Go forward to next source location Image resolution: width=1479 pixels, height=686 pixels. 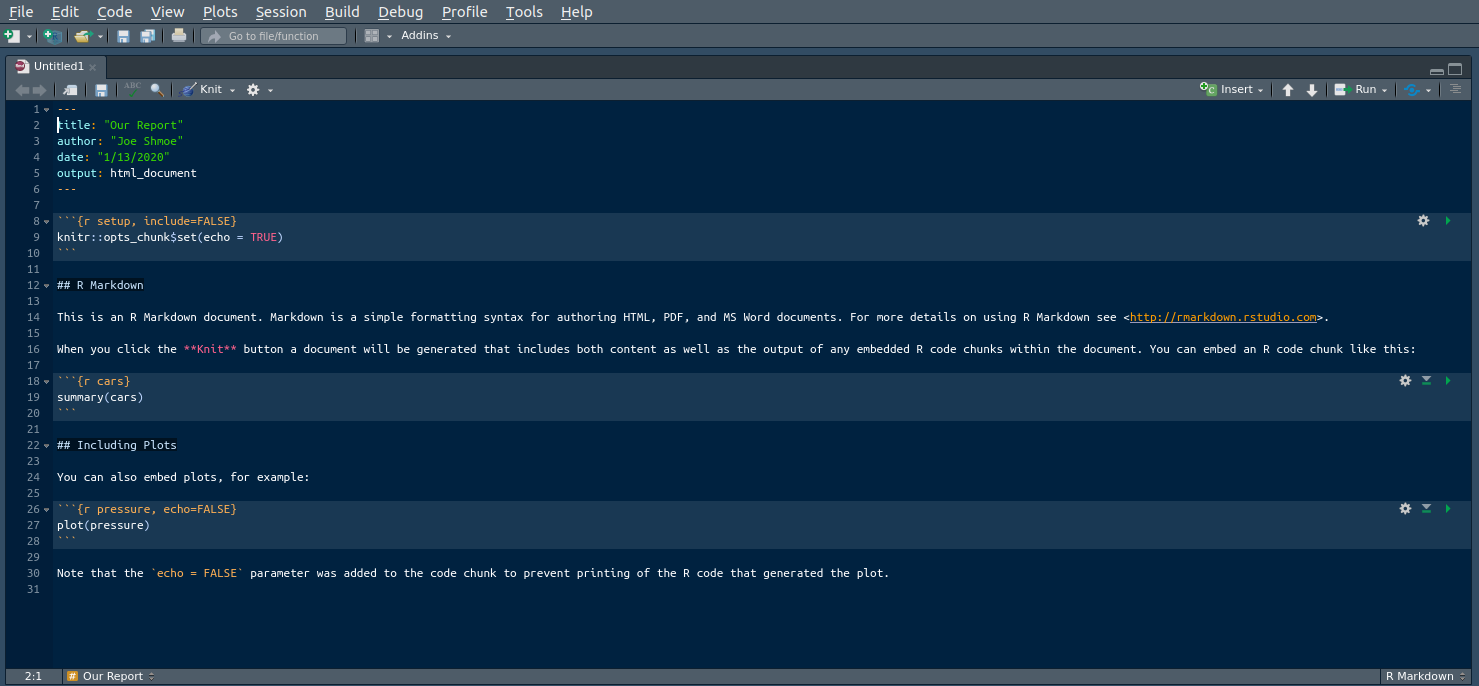[x=40, y=90]
